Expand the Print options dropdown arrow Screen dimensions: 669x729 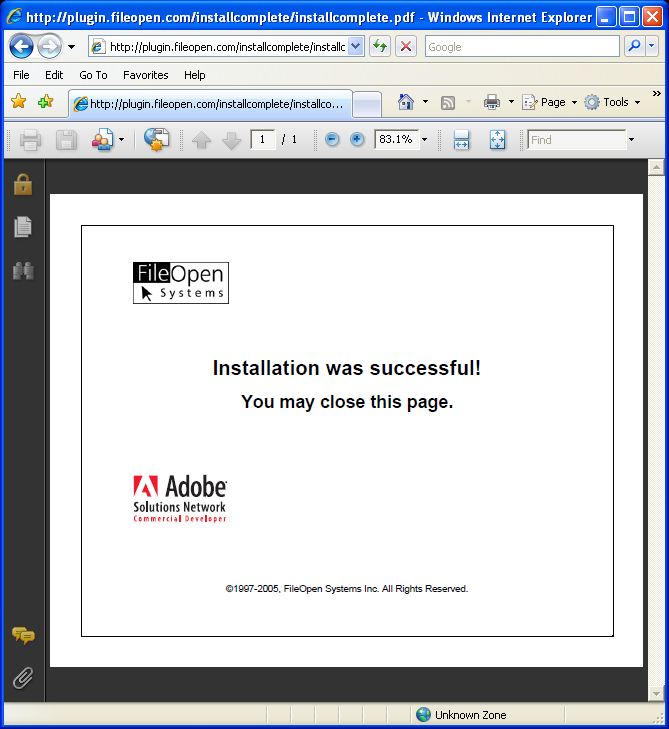(511, 102)
